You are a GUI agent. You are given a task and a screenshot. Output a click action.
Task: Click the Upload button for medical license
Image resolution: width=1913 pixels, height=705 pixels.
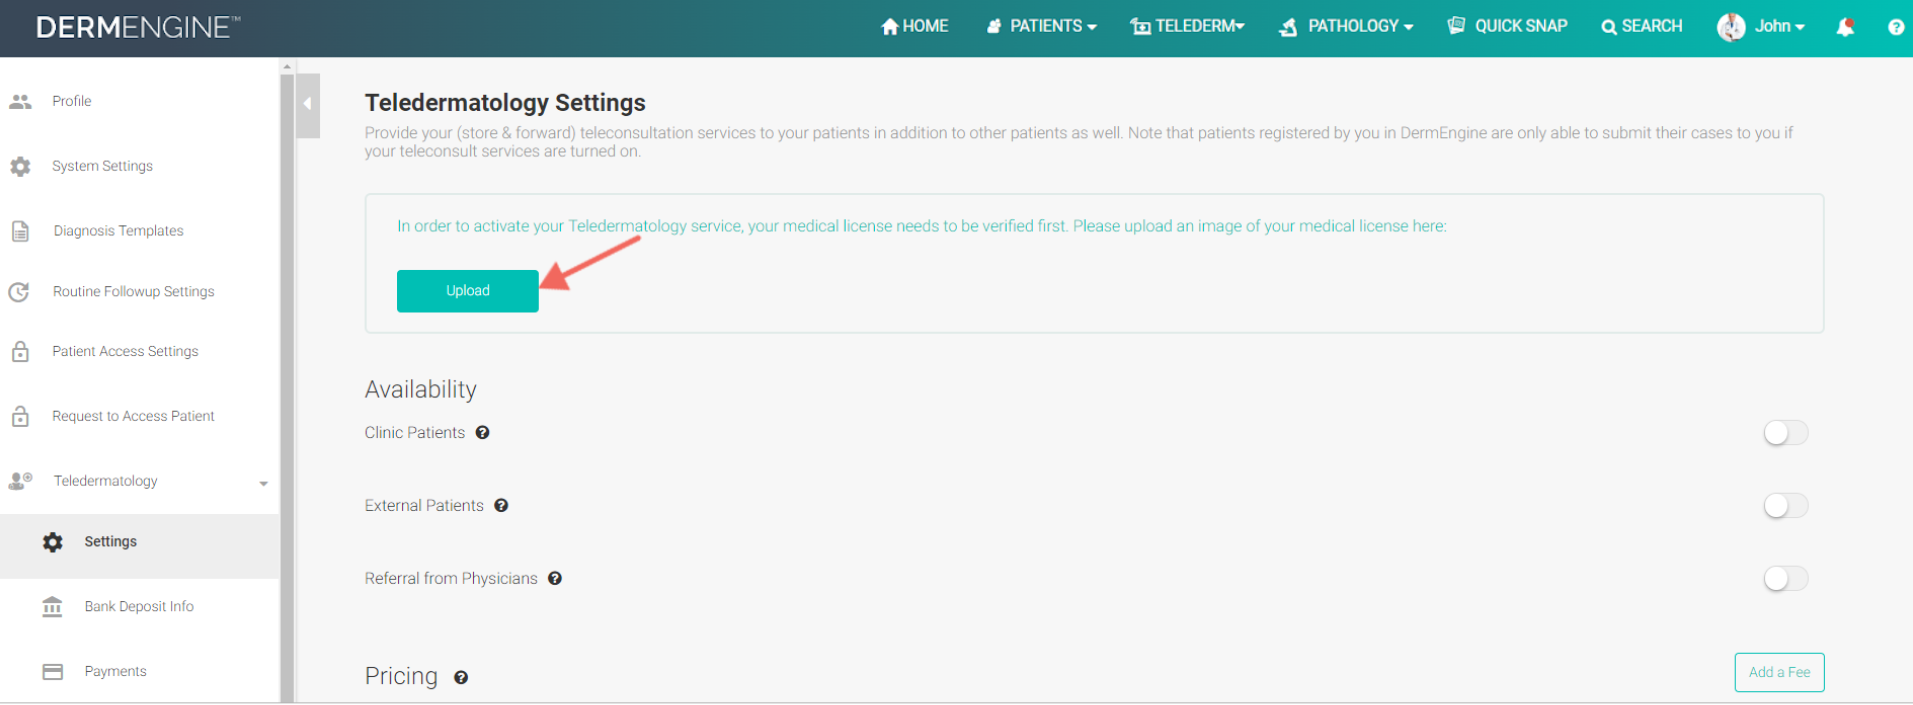(468, 291)
